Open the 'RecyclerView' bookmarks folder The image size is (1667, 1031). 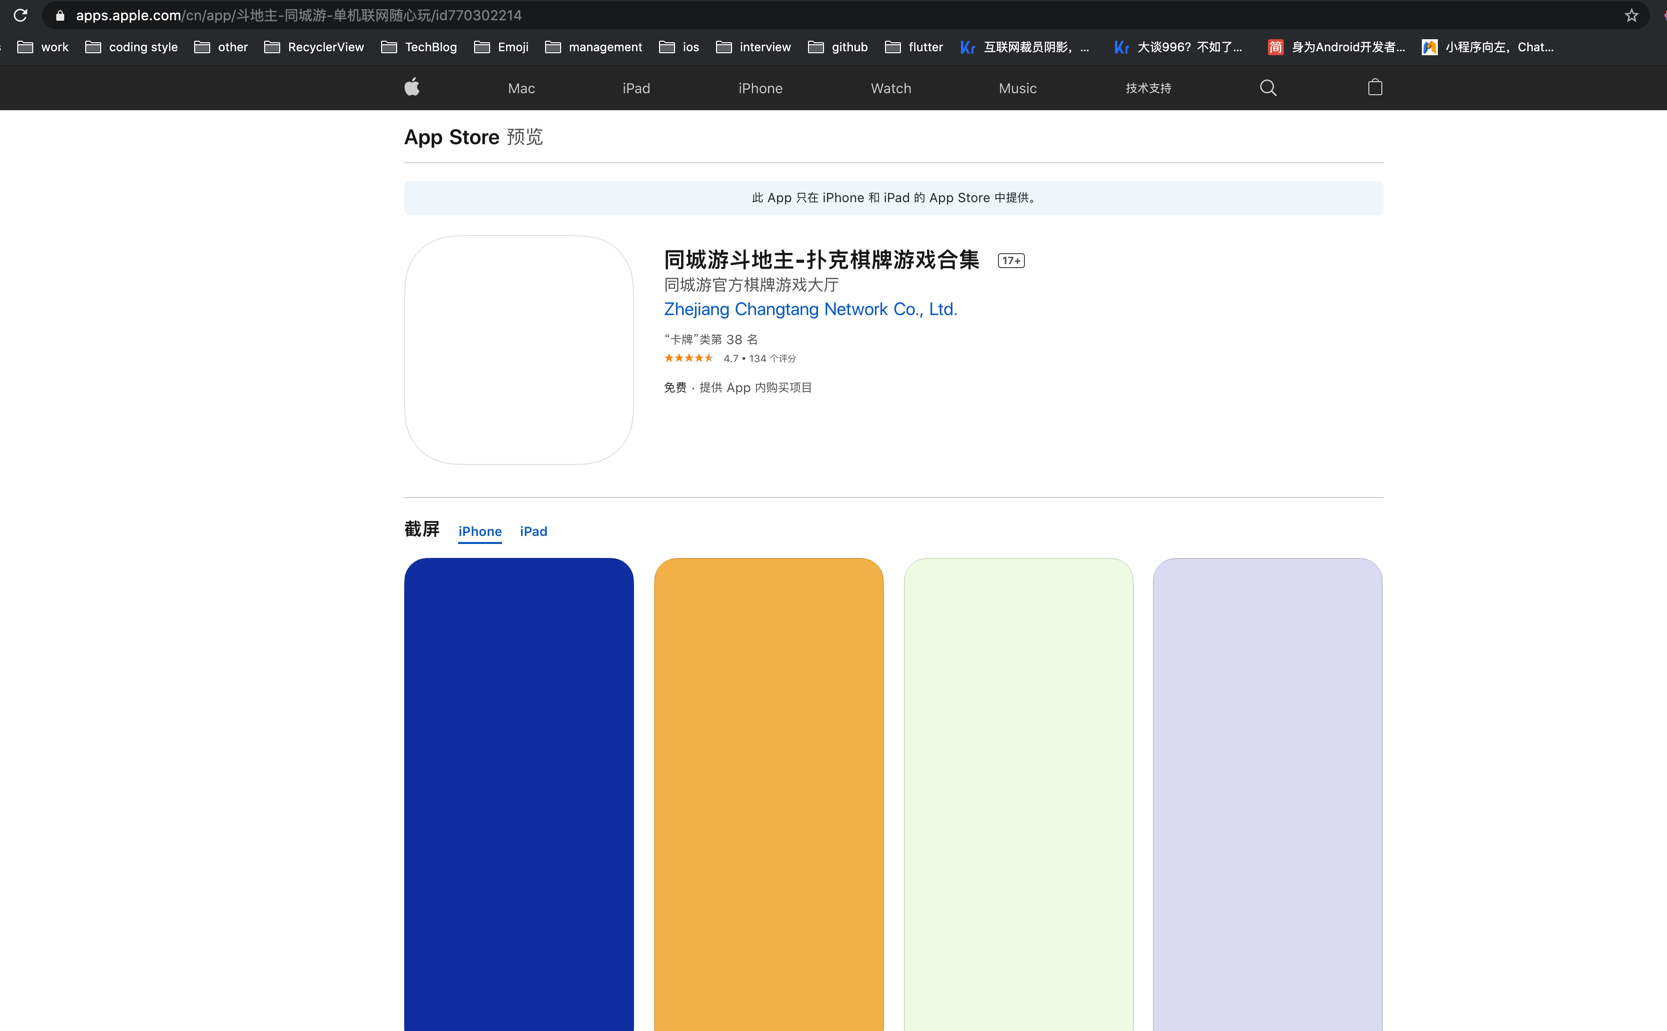[314, 47]
